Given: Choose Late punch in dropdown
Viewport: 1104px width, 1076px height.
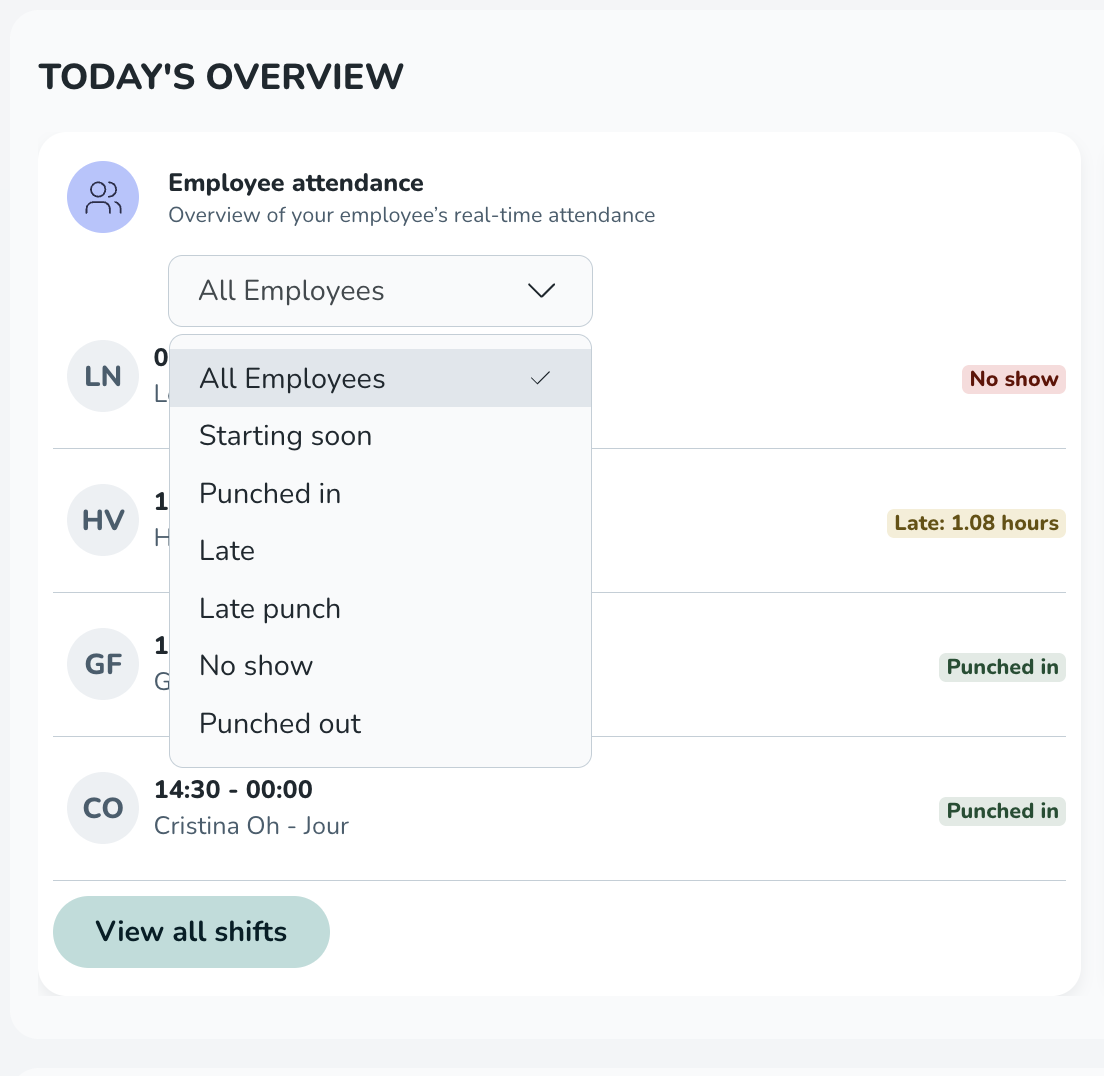Looking at the screenshot, I should tap(270, 609).
